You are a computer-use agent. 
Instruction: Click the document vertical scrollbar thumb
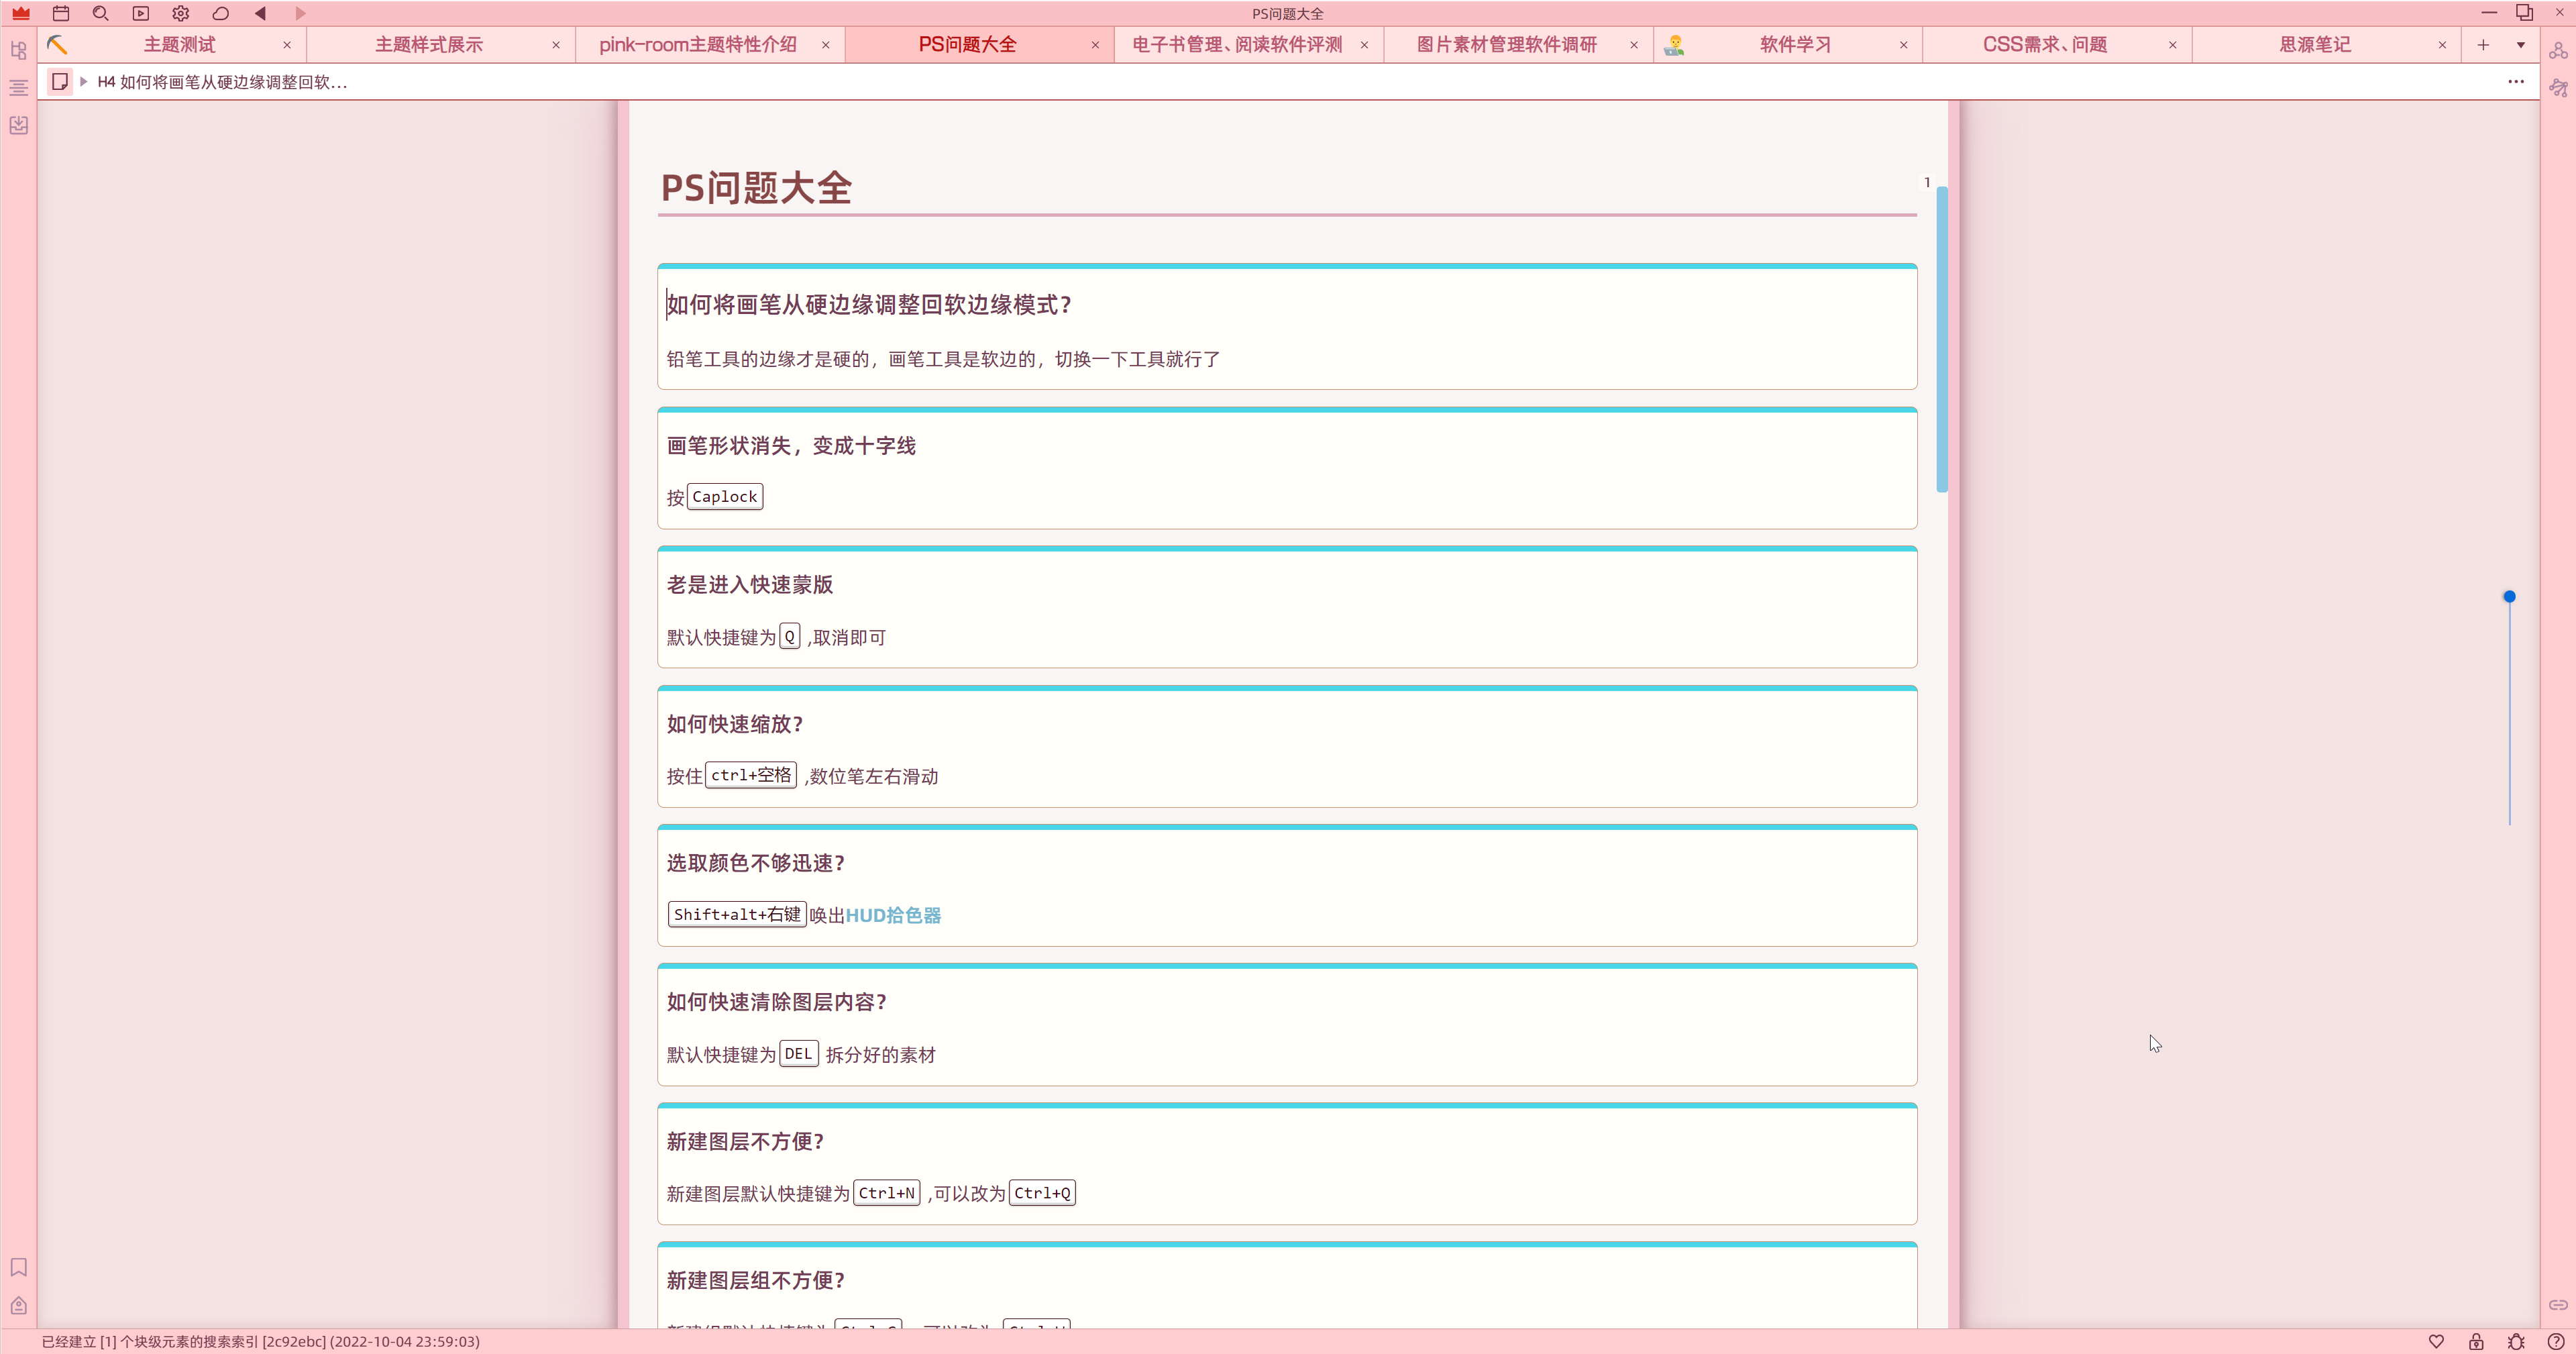[1941, 340]
